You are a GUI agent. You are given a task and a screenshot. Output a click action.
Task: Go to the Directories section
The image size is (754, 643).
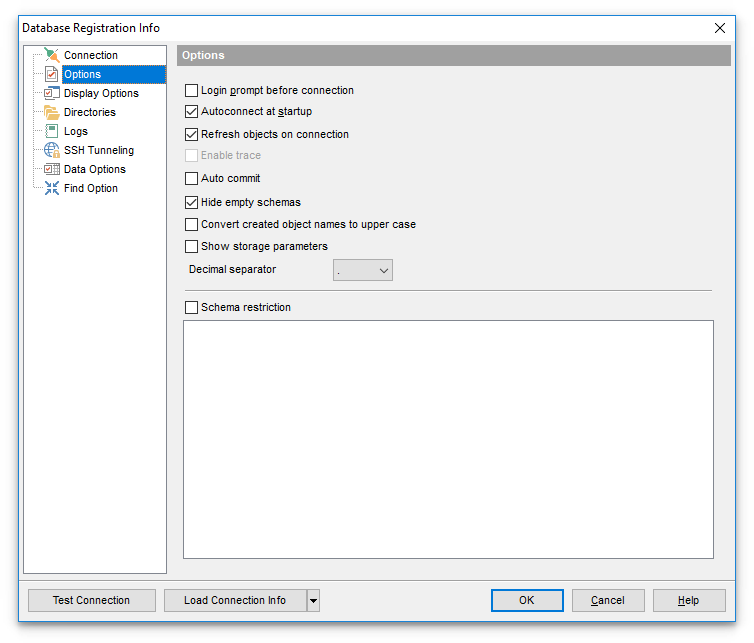(90, 112)
